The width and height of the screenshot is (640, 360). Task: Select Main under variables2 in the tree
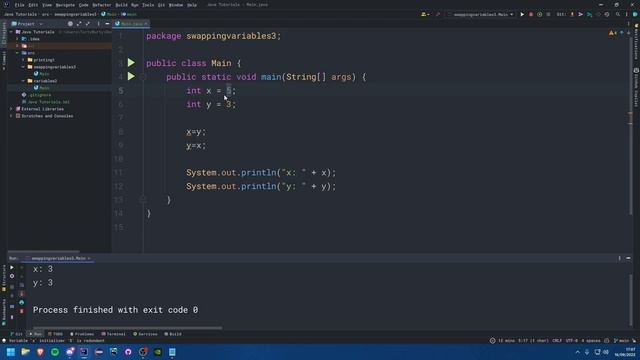tap(42, 88)
